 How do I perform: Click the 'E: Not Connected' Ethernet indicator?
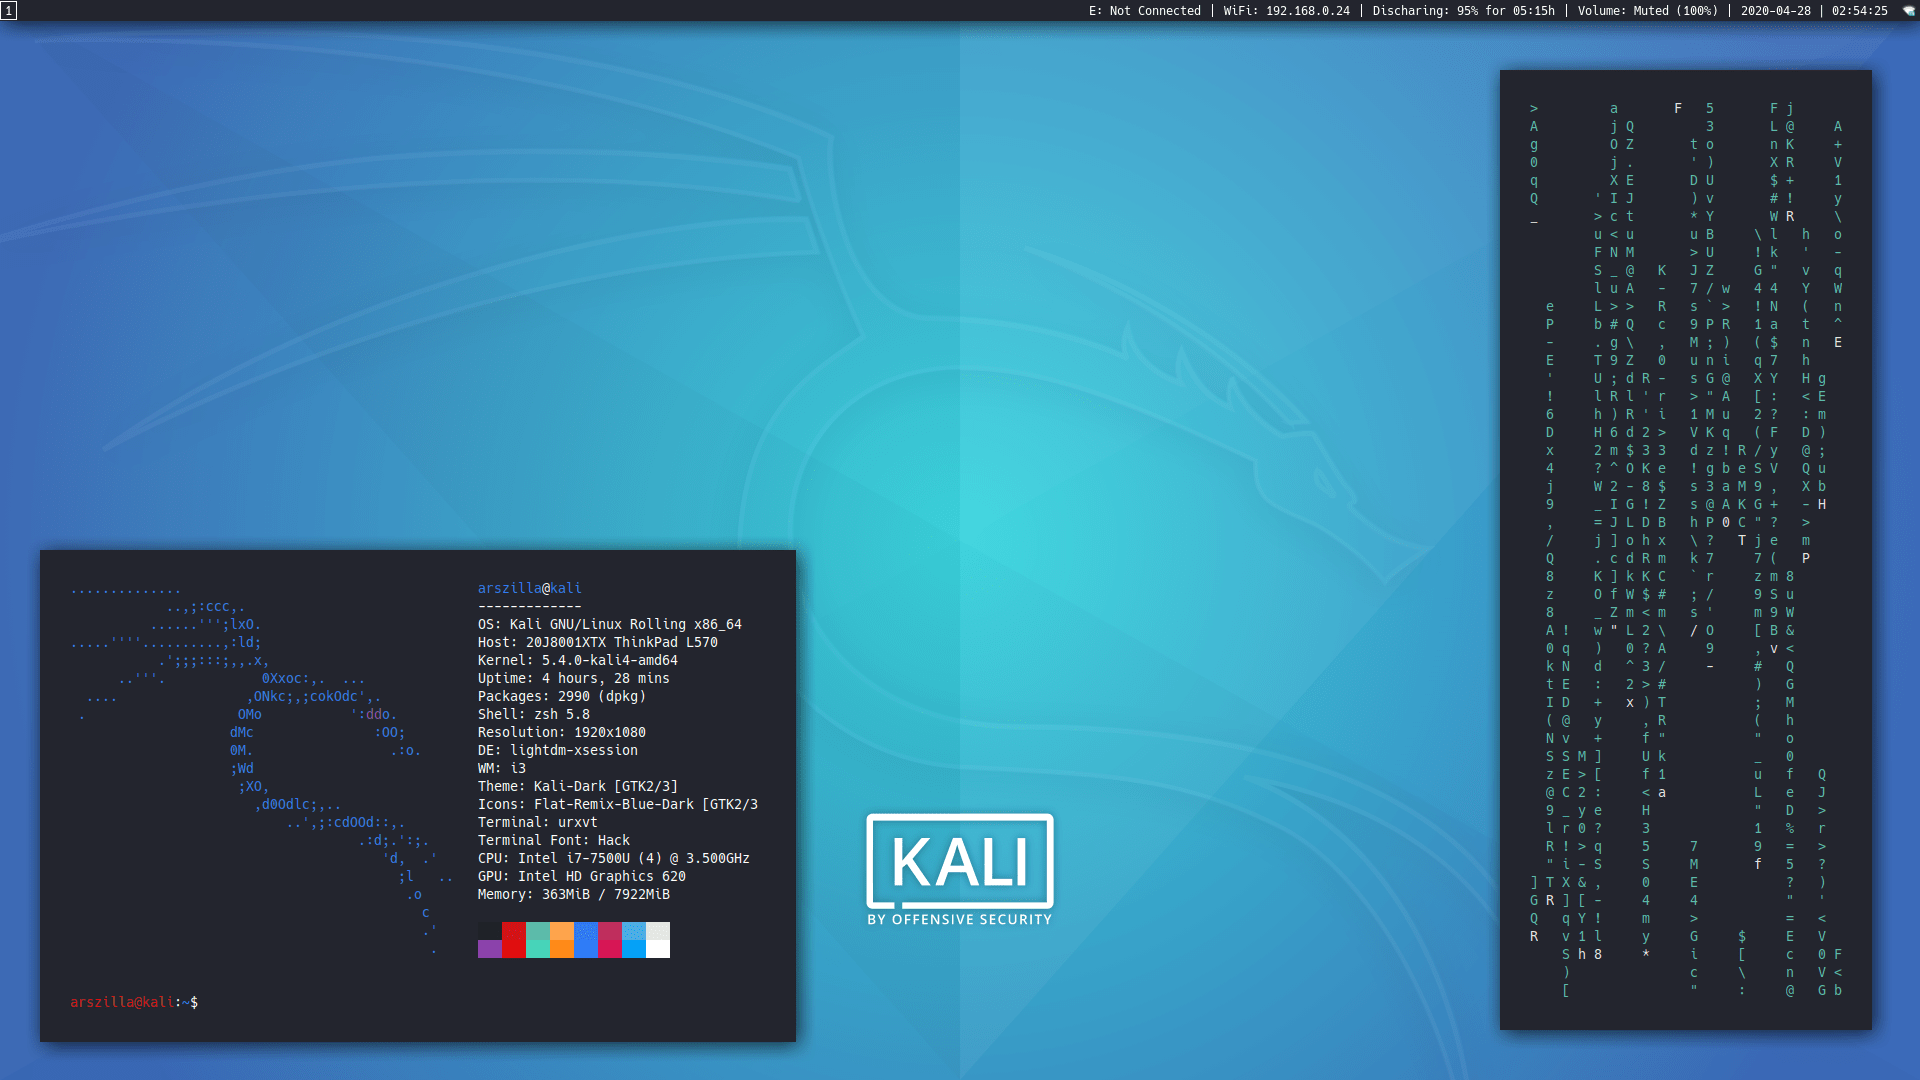click(x=1146, y=11)
